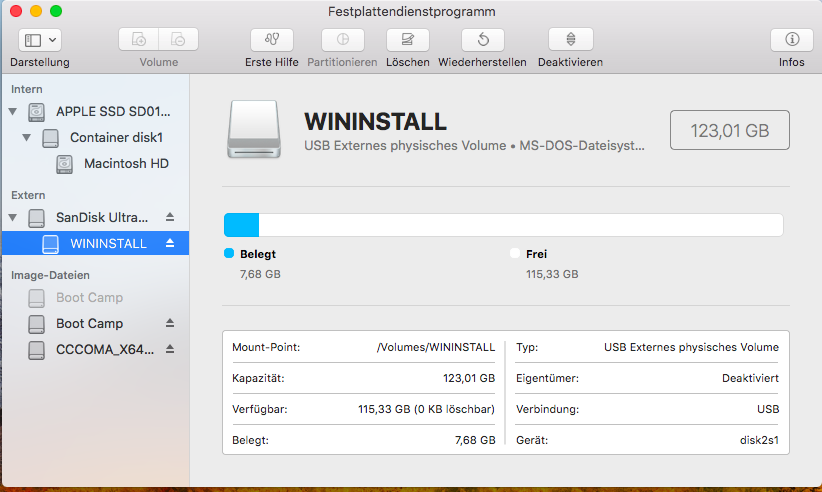Click the Erste Hilfe toolbar icon
Viewport: 822px width, 492px height.
271,40
